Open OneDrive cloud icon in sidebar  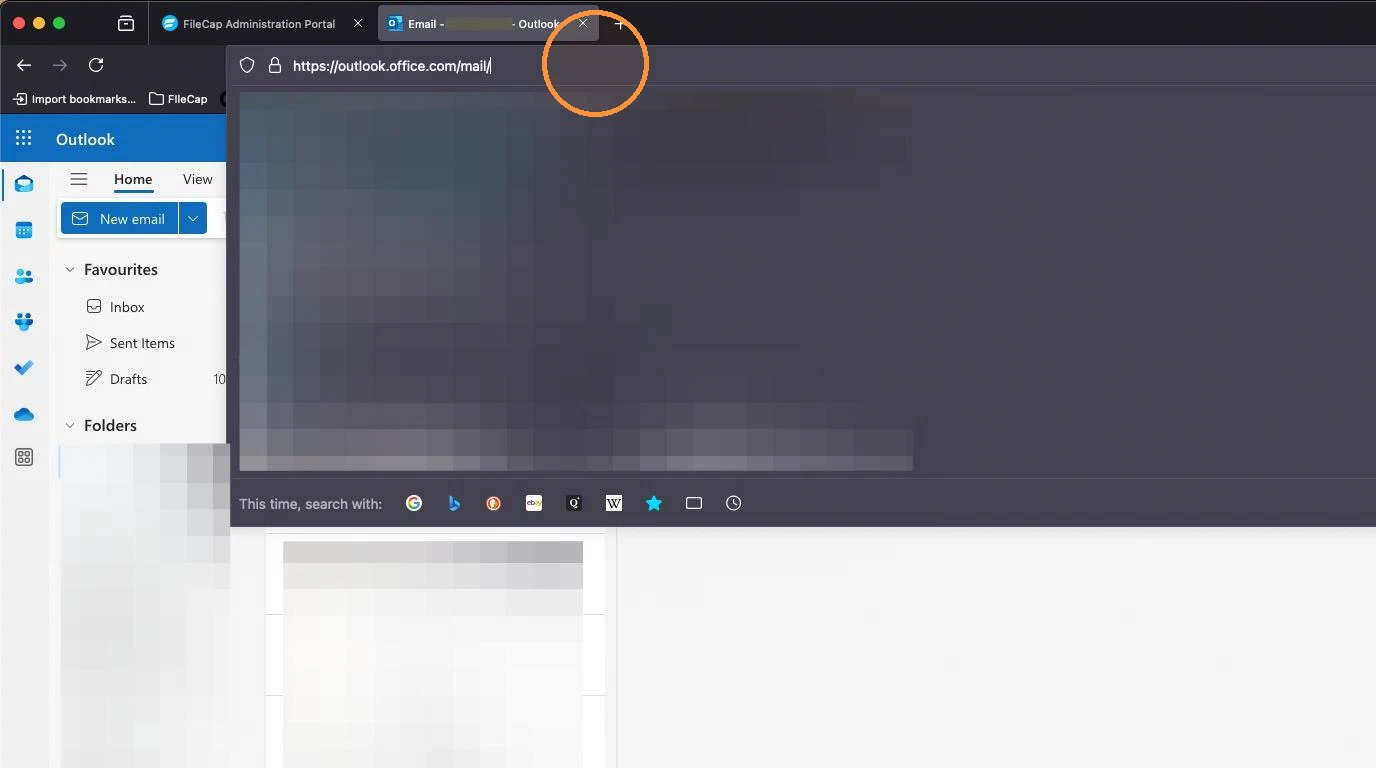24,414
